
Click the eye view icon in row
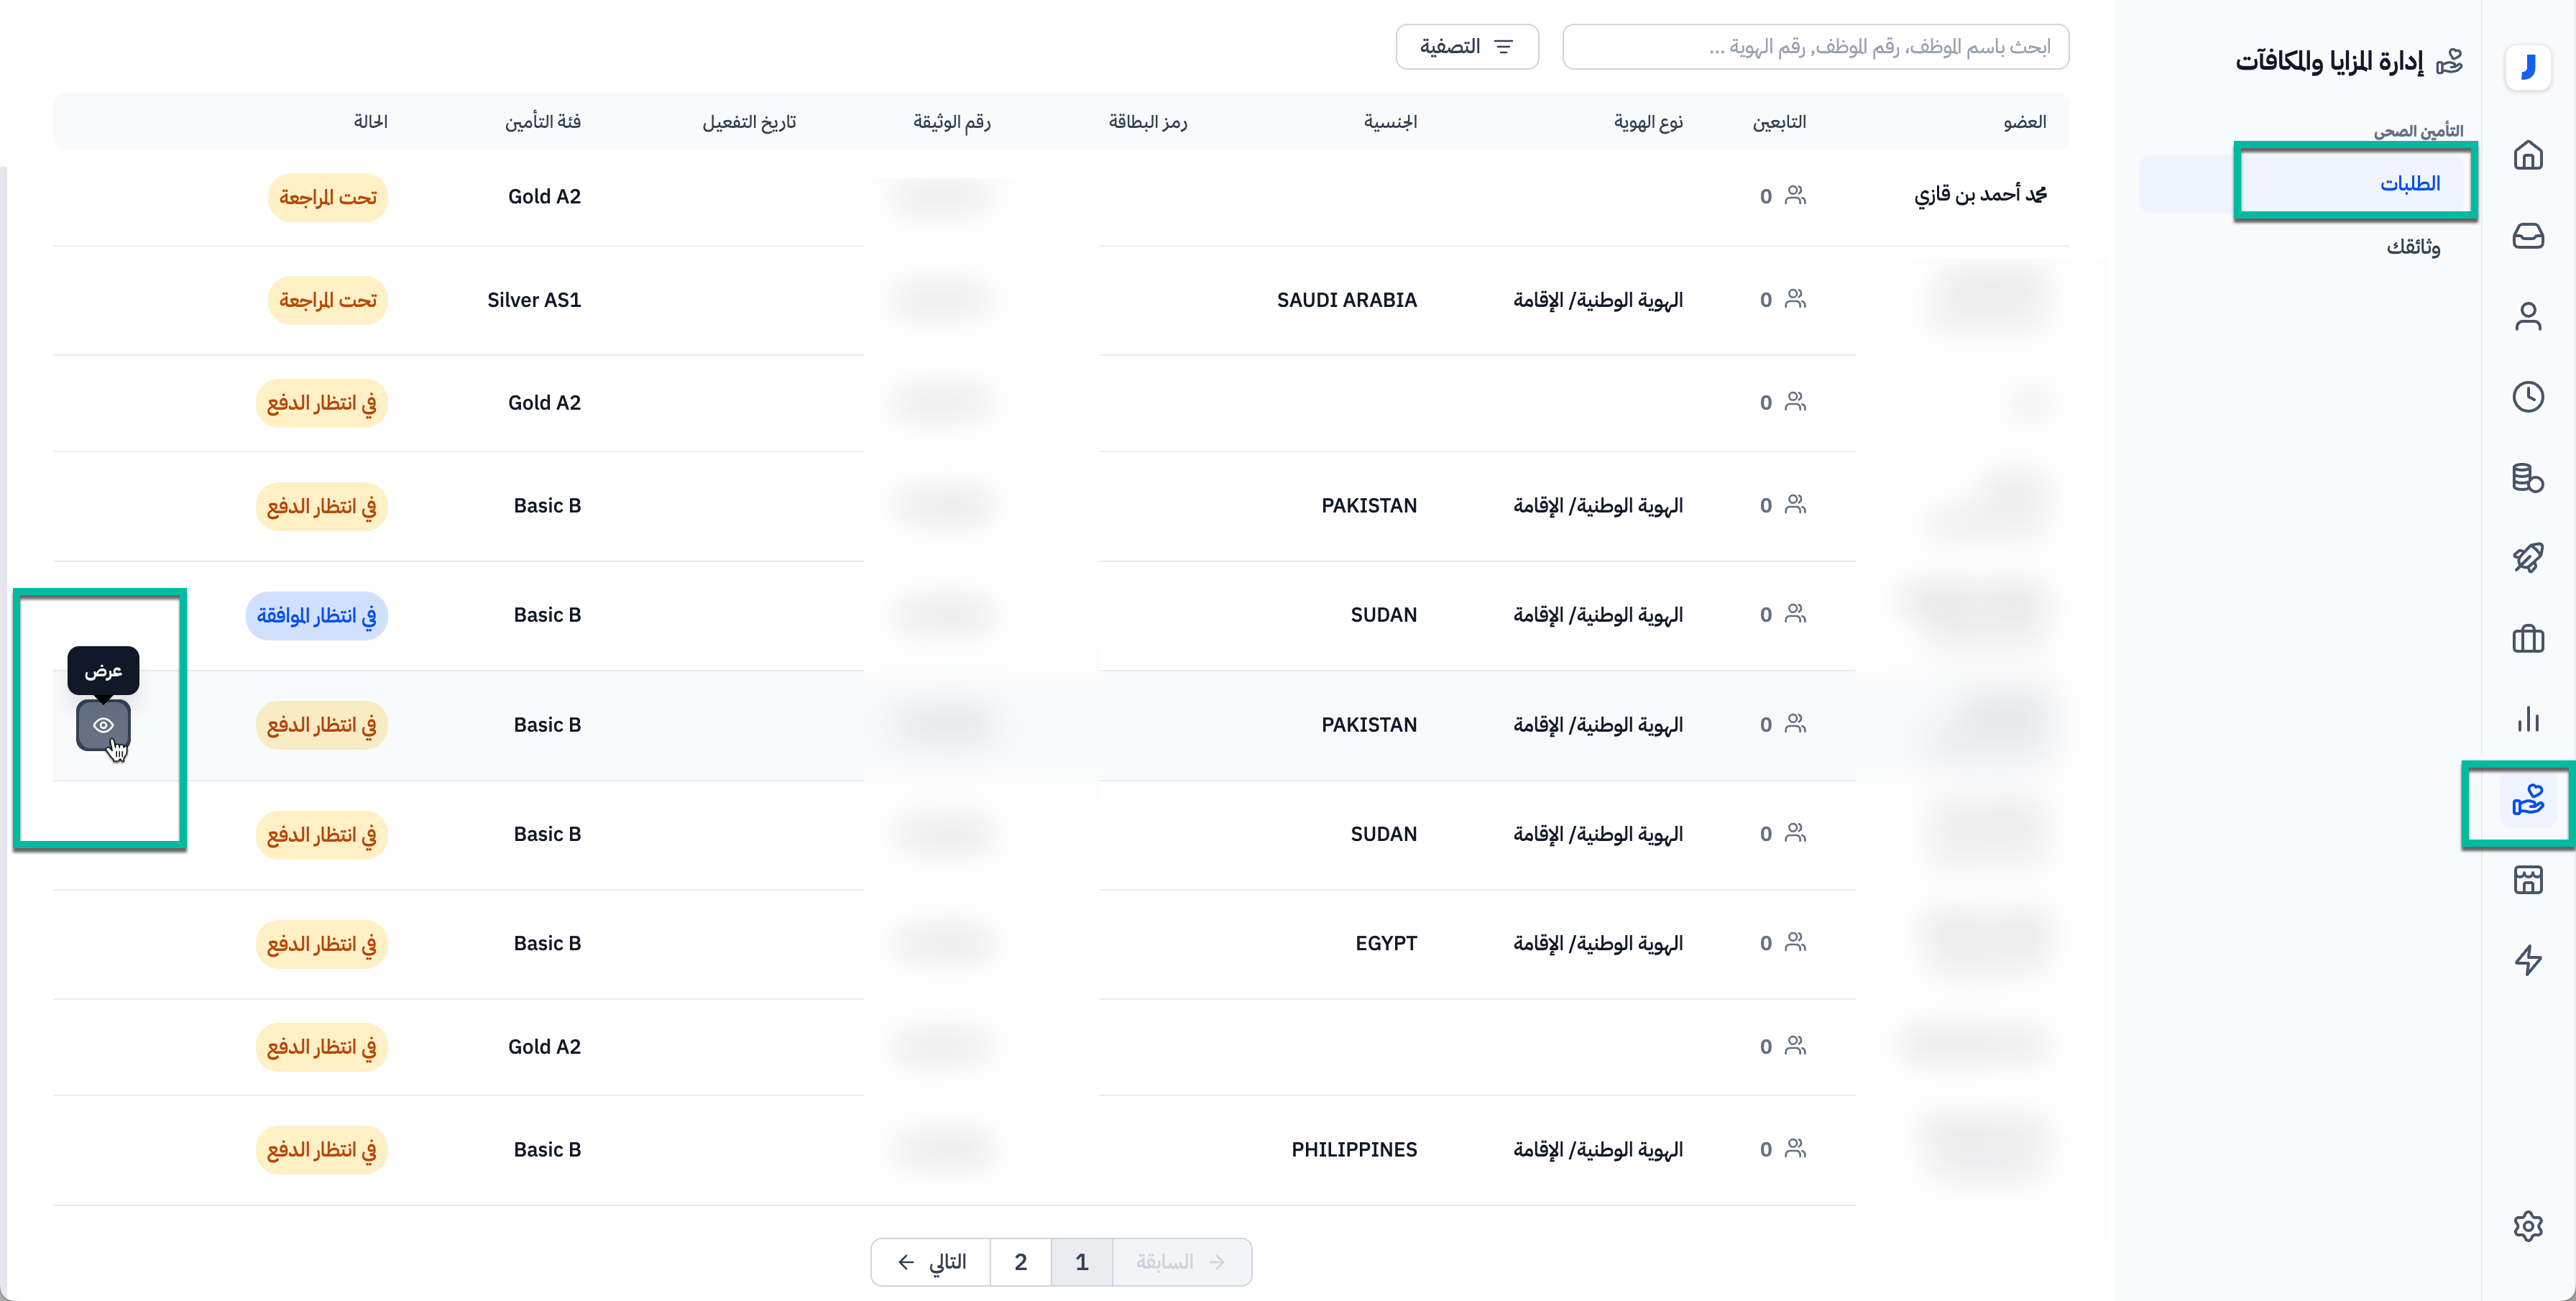tap(103, 725)
